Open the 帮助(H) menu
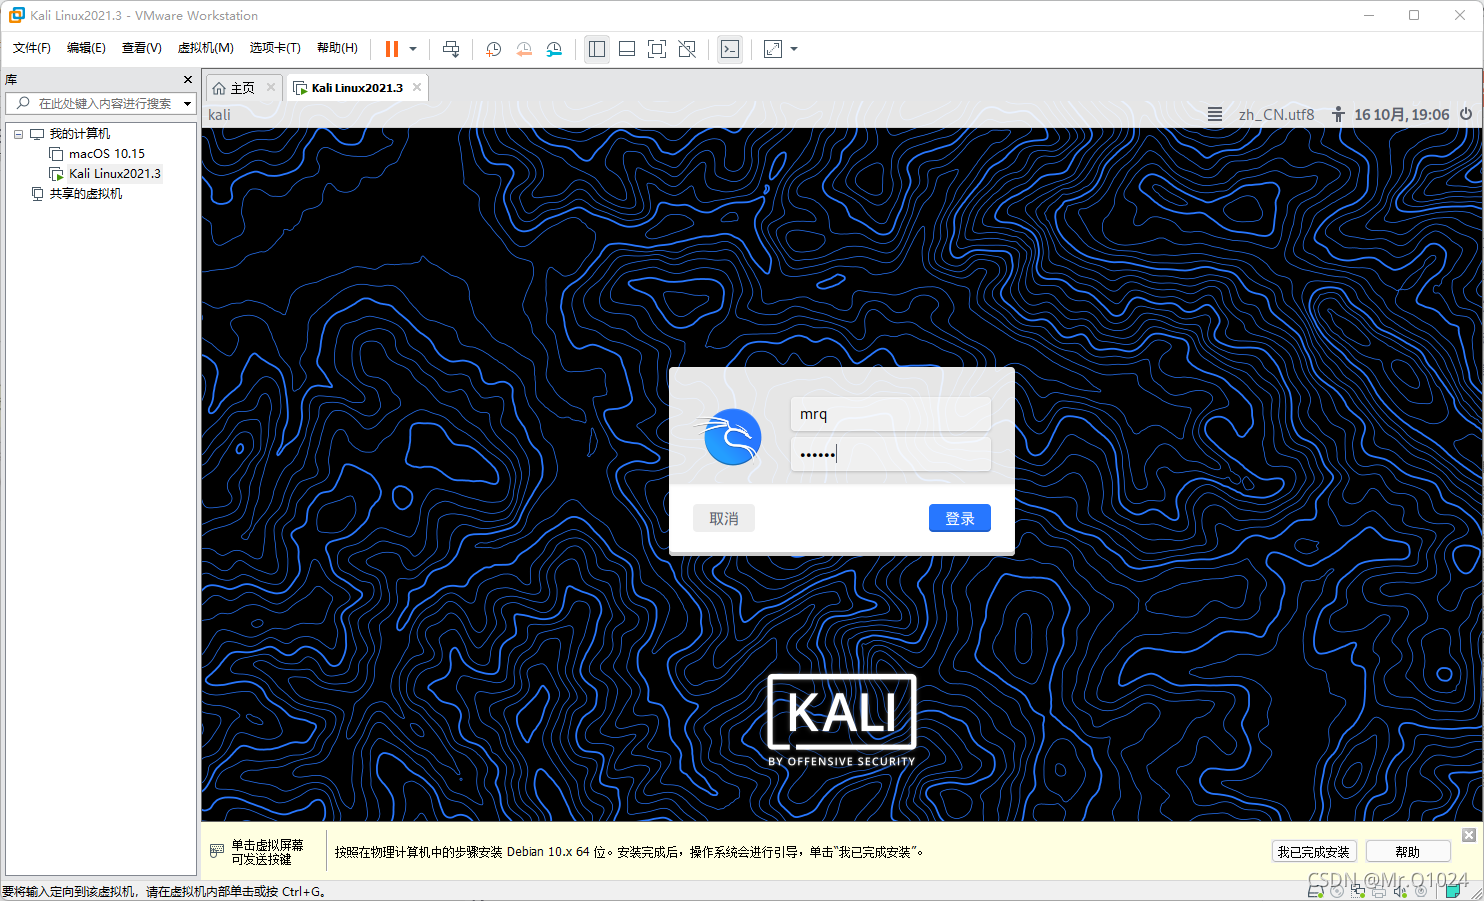The image size is (1484, 901). tap(337, 48)
